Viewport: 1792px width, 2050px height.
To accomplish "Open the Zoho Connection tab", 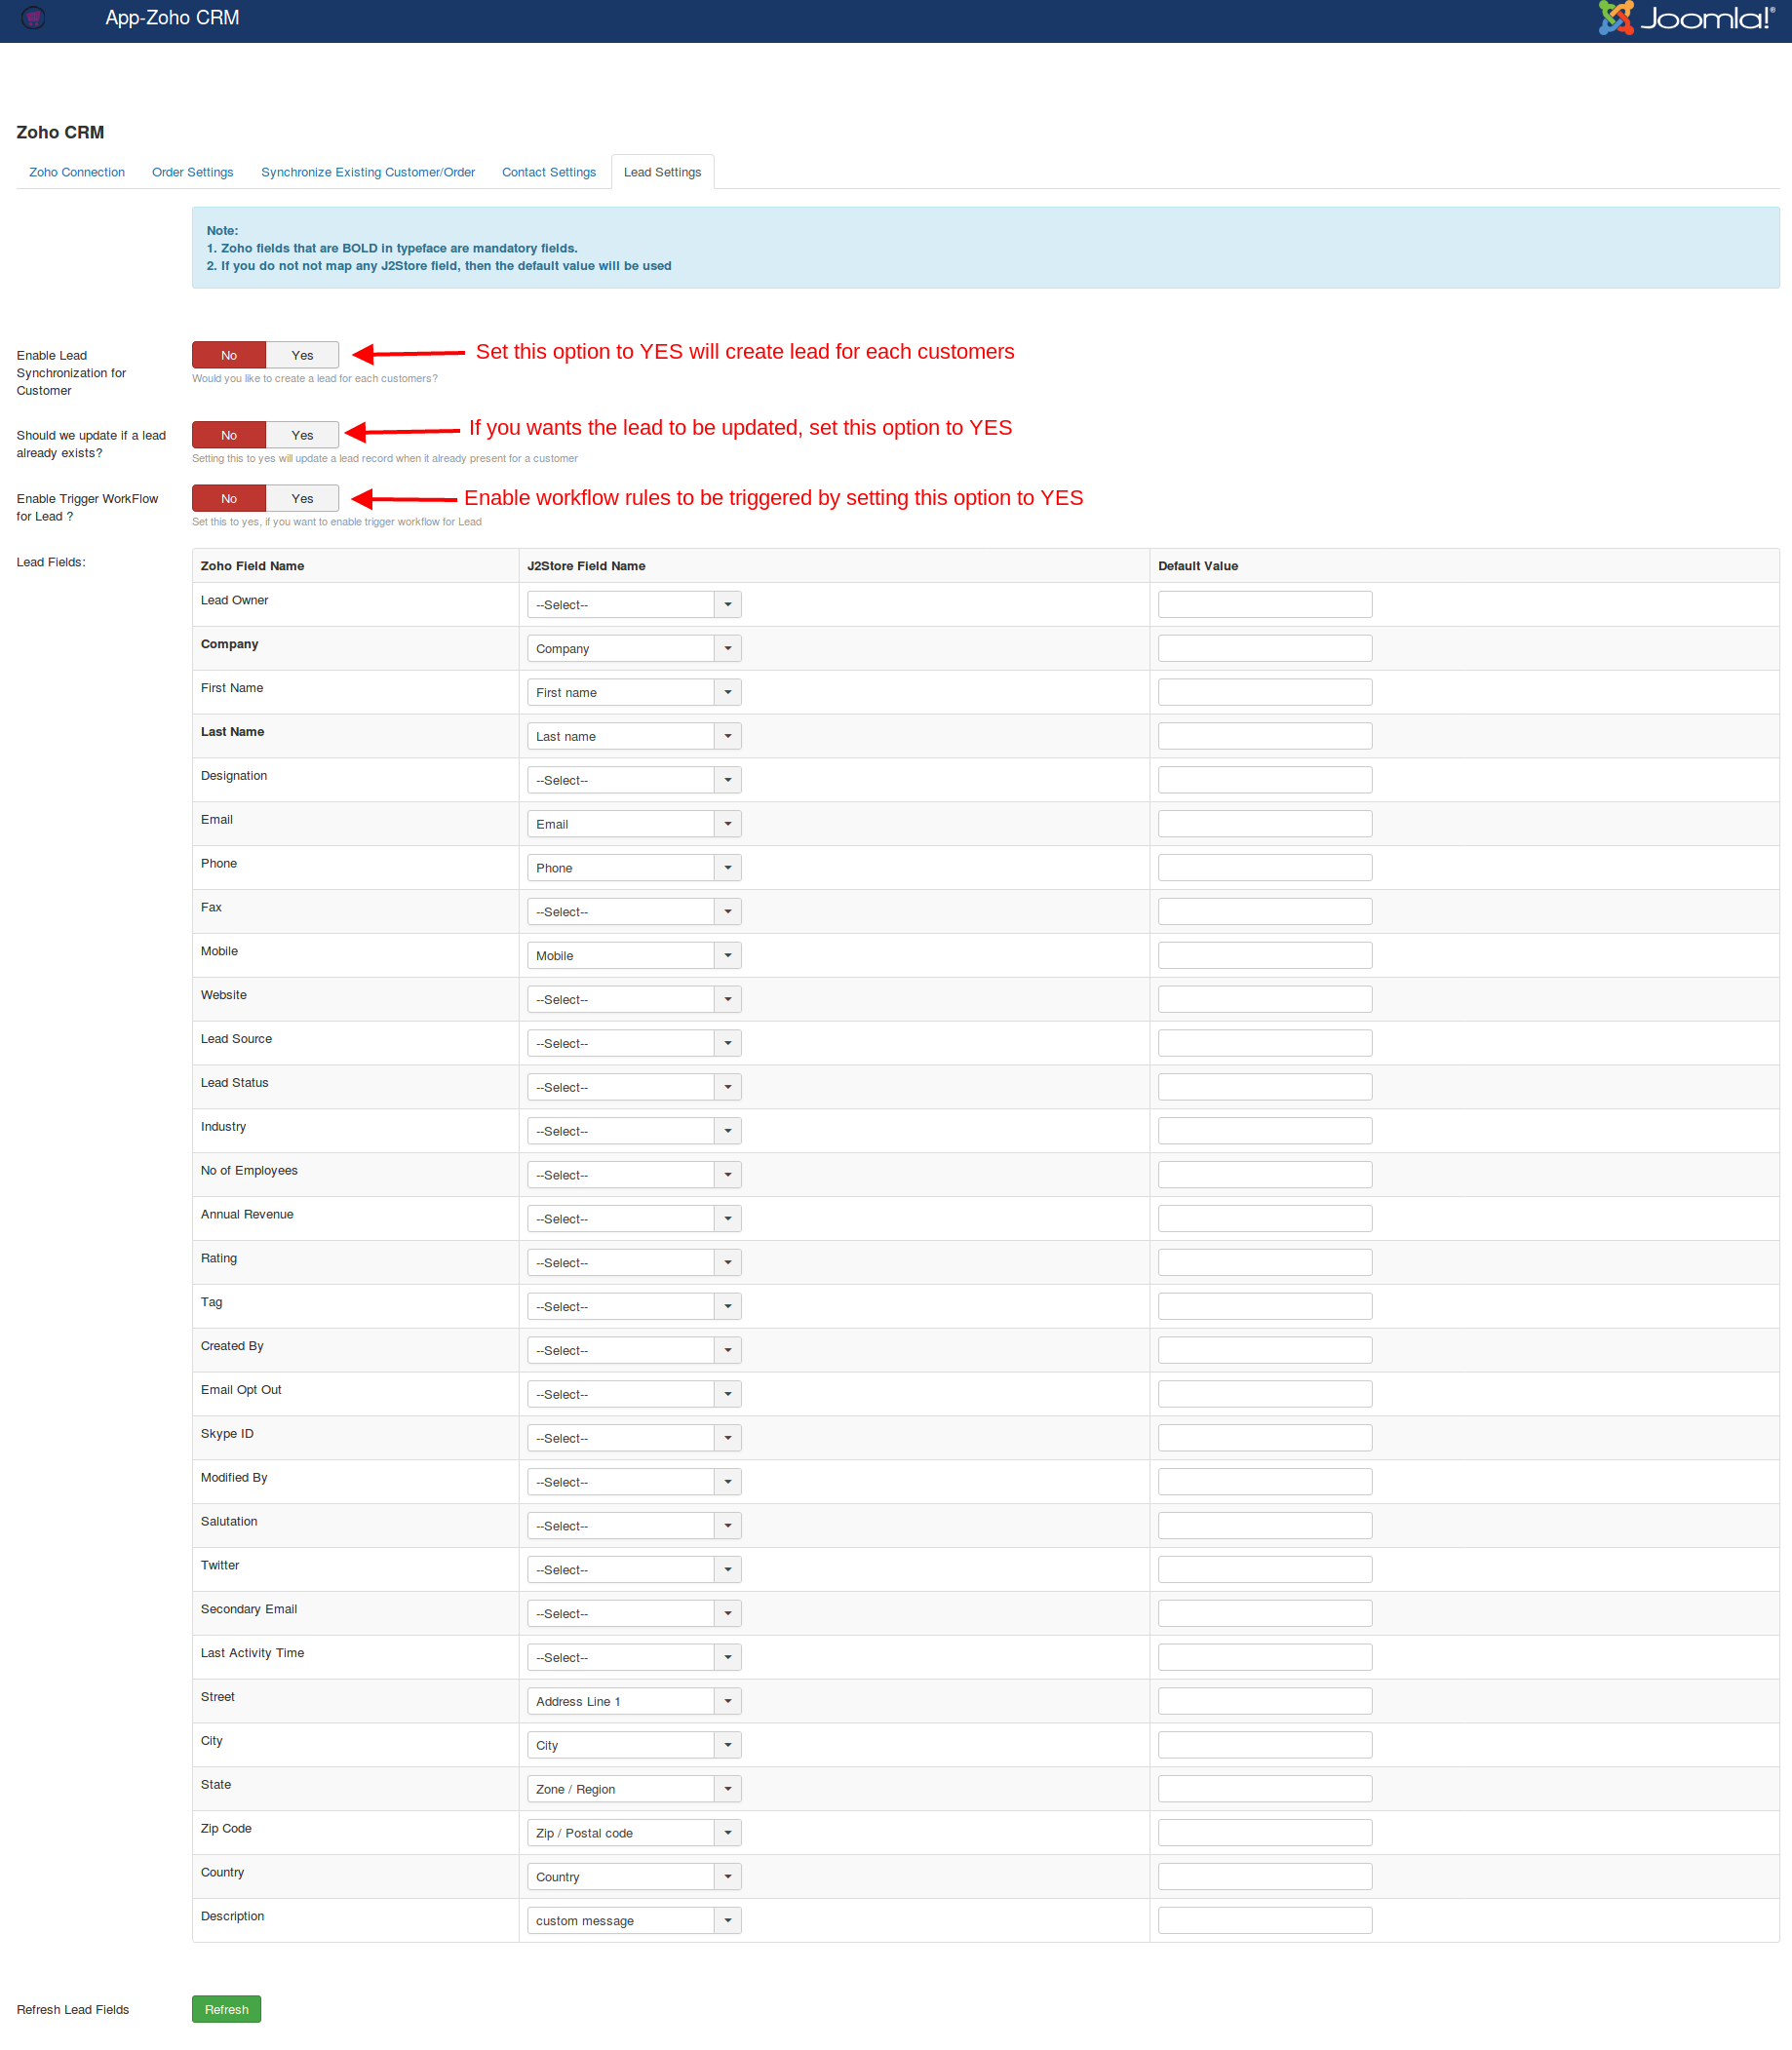I will (x=77, y=172).
